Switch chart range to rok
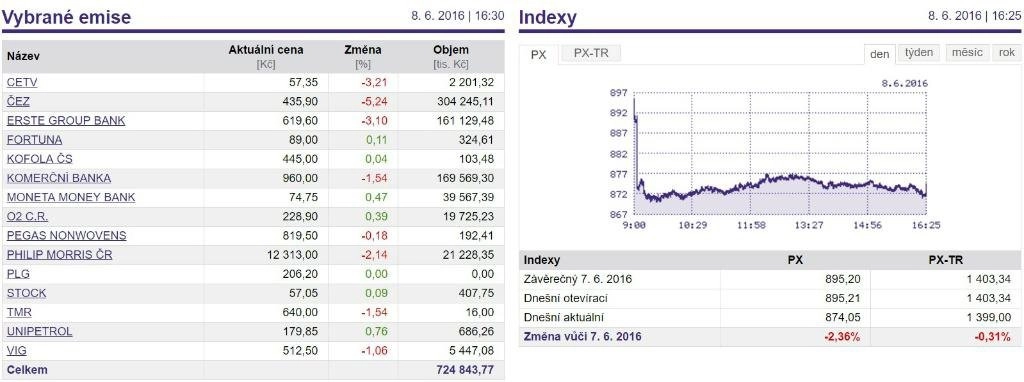Image resolution: width=1024 pixels, height=382 pixels. pyautogui.click(x=1006, y=53)
